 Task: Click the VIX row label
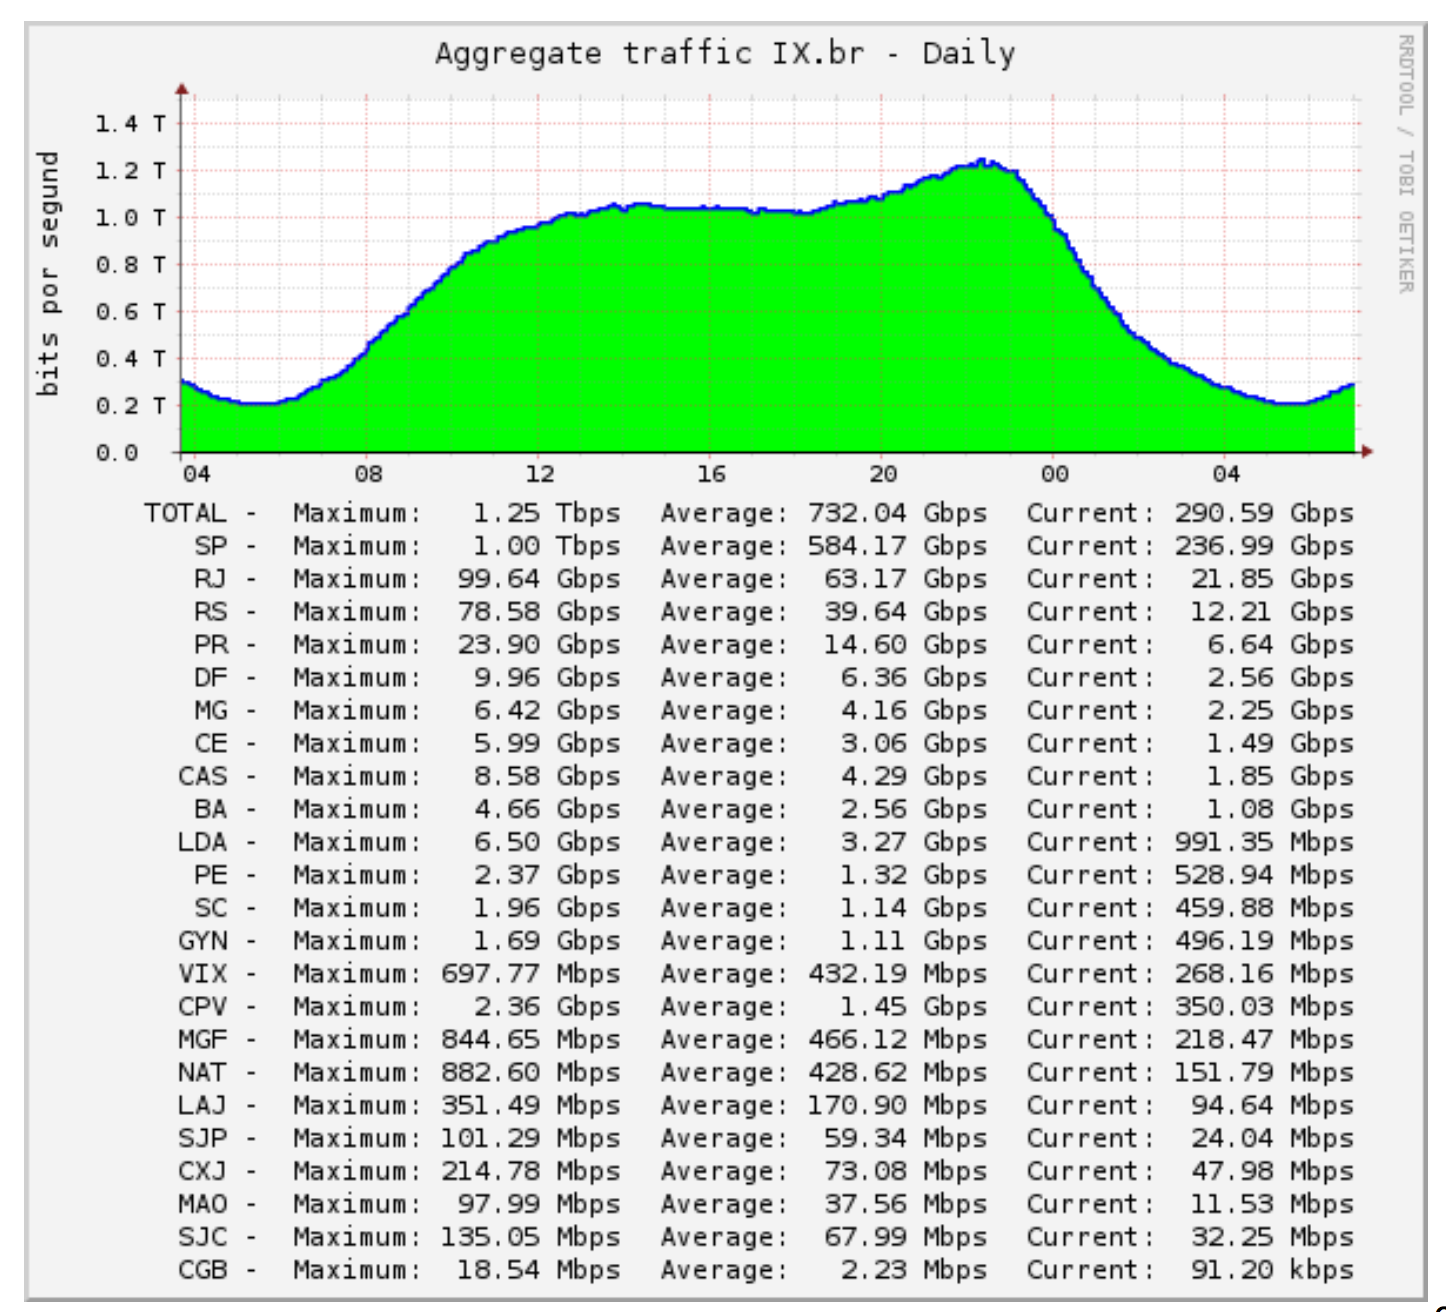[202, 974]
